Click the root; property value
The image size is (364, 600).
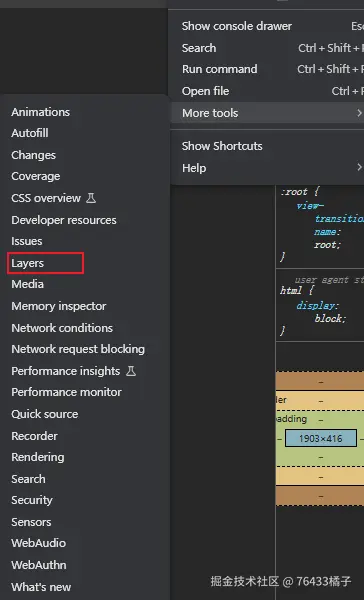pos(327,245)
